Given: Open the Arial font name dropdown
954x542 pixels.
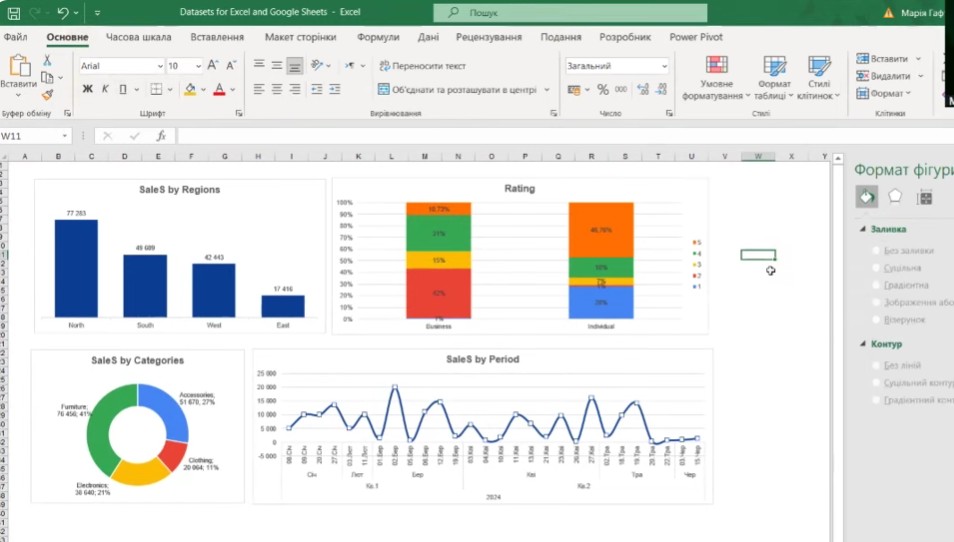Looking at the screenshot, I should (158, 66).
